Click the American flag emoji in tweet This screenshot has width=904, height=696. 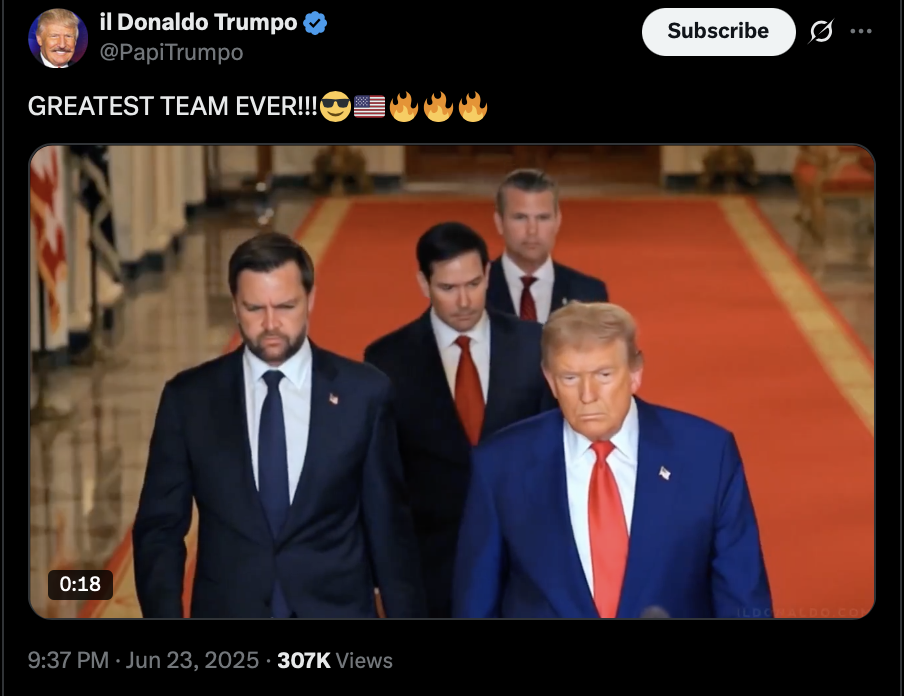pos(369,107)
